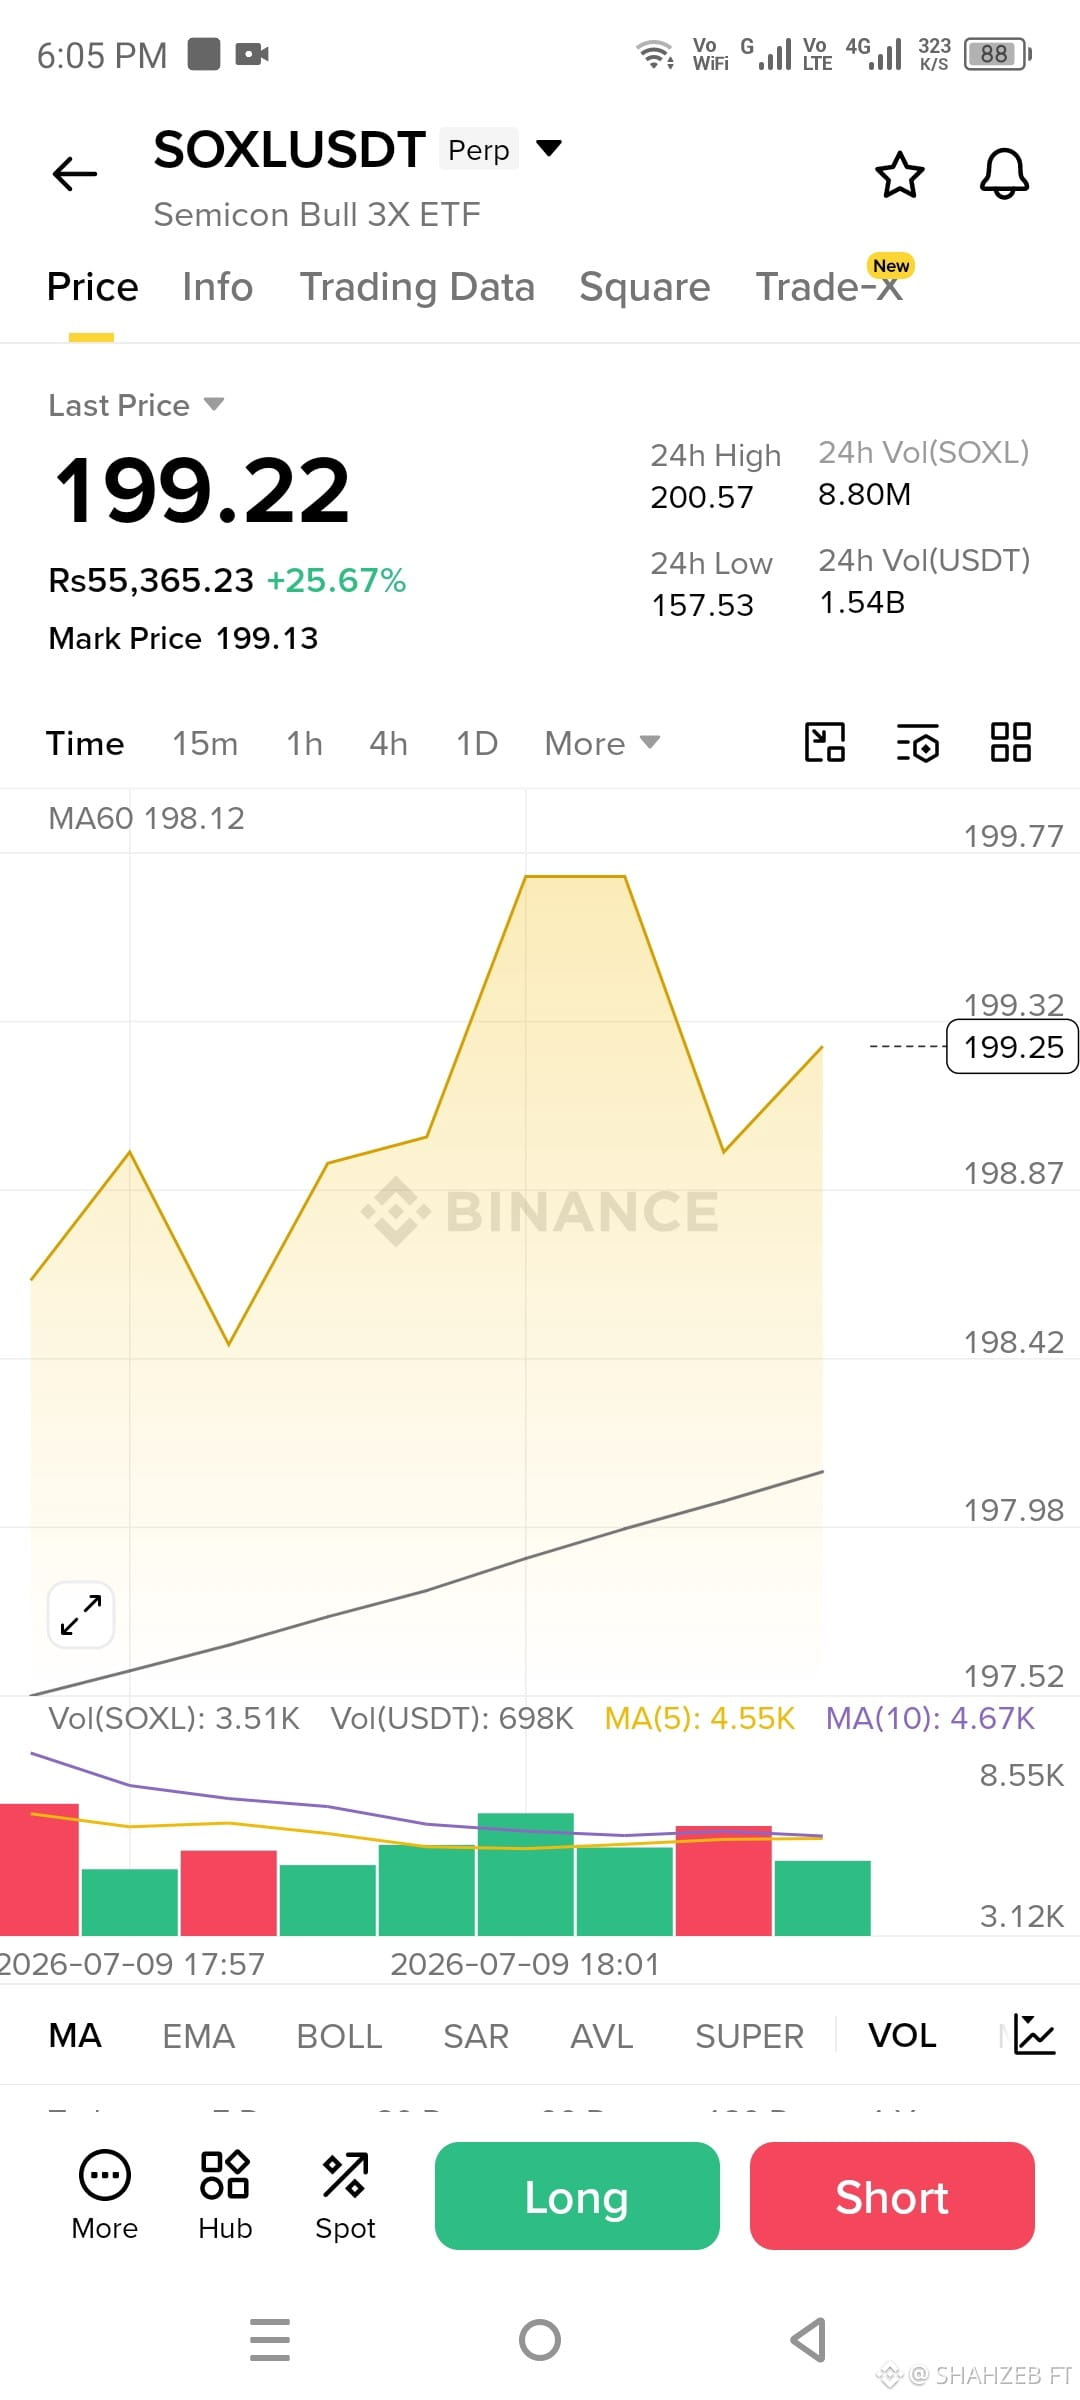1080x2400 pixels.
Task: Open the Last Price dropdown
Action: click(136, 405)
